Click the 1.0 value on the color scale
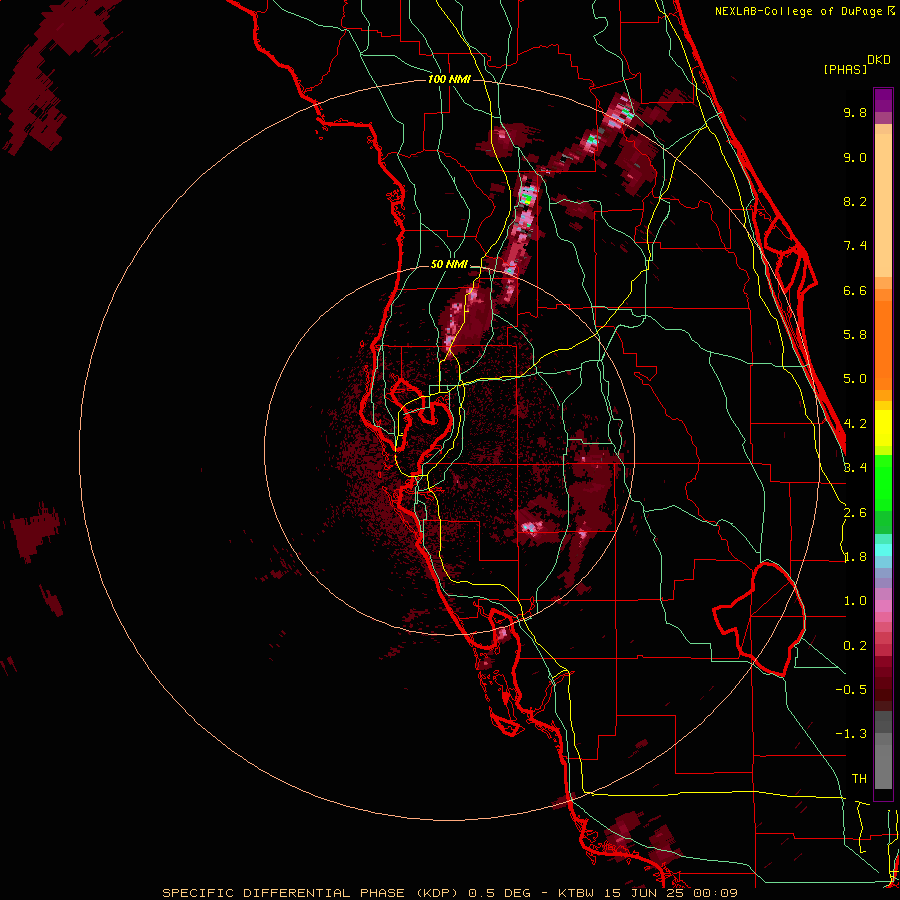900x900 pixels. point(855,601)
